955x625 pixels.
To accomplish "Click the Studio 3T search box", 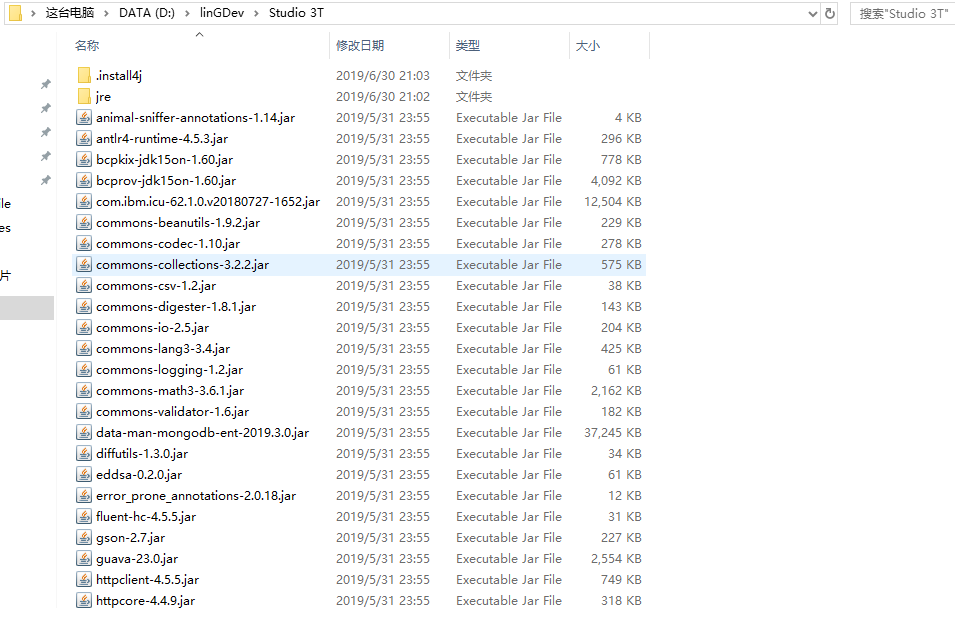I will [903, 13].
